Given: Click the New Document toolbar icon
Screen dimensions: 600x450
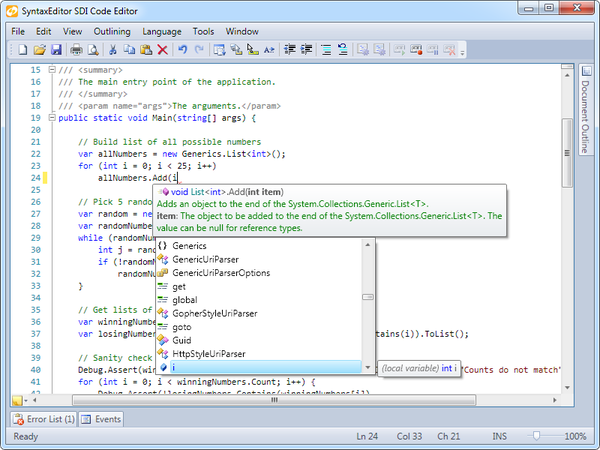Looking at the screenshot, I should tap(21, 49).
